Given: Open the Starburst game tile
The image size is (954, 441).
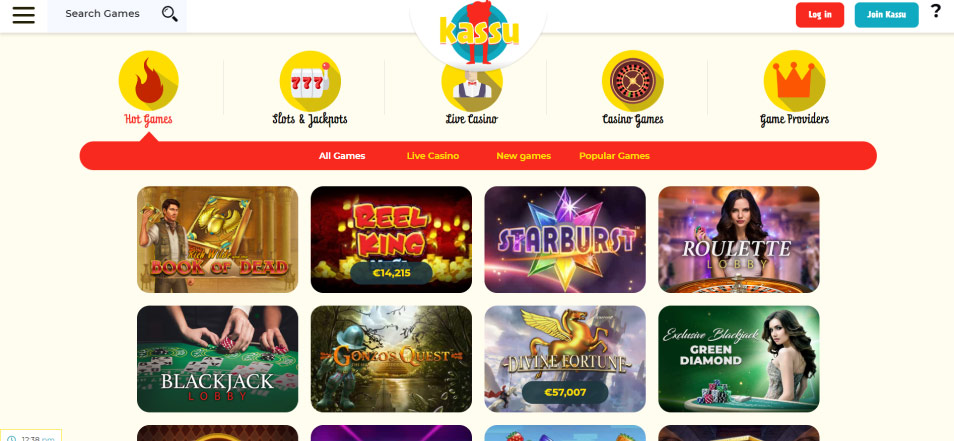Looking at the screenshot, I should coord(565,240).
